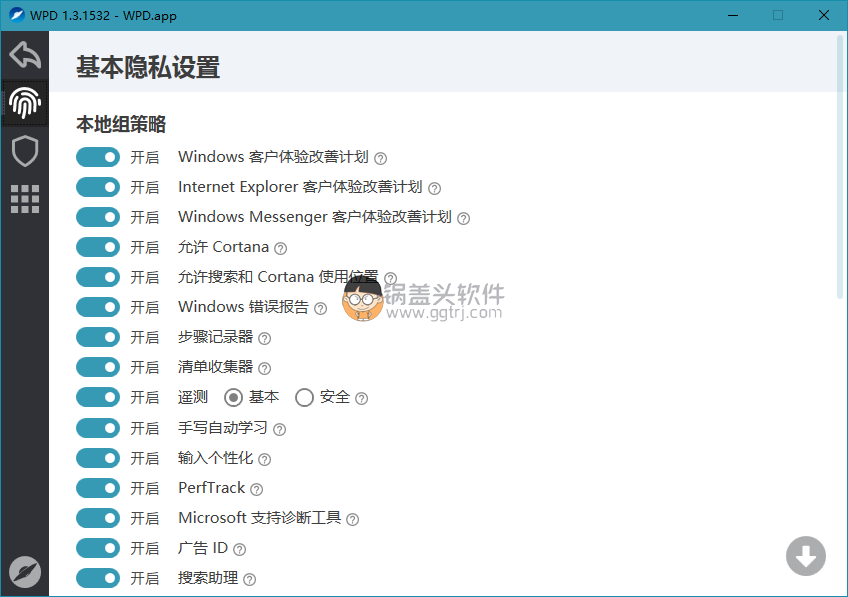This screenshot has width=848, height=597.
Task: Disable the PerfTrack switch
Action: point(98,488)
